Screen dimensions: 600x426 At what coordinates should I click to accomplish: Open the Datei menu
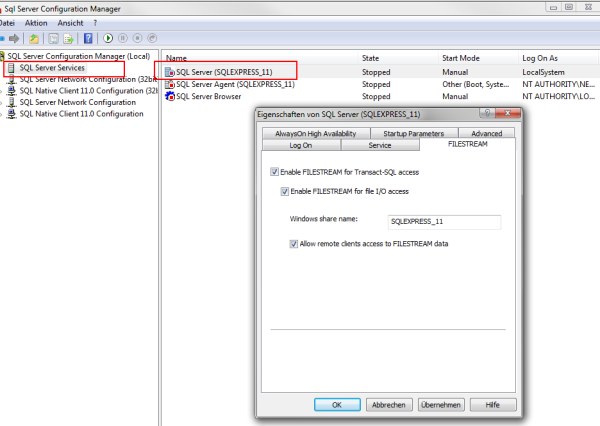click(x=7, y=23)
